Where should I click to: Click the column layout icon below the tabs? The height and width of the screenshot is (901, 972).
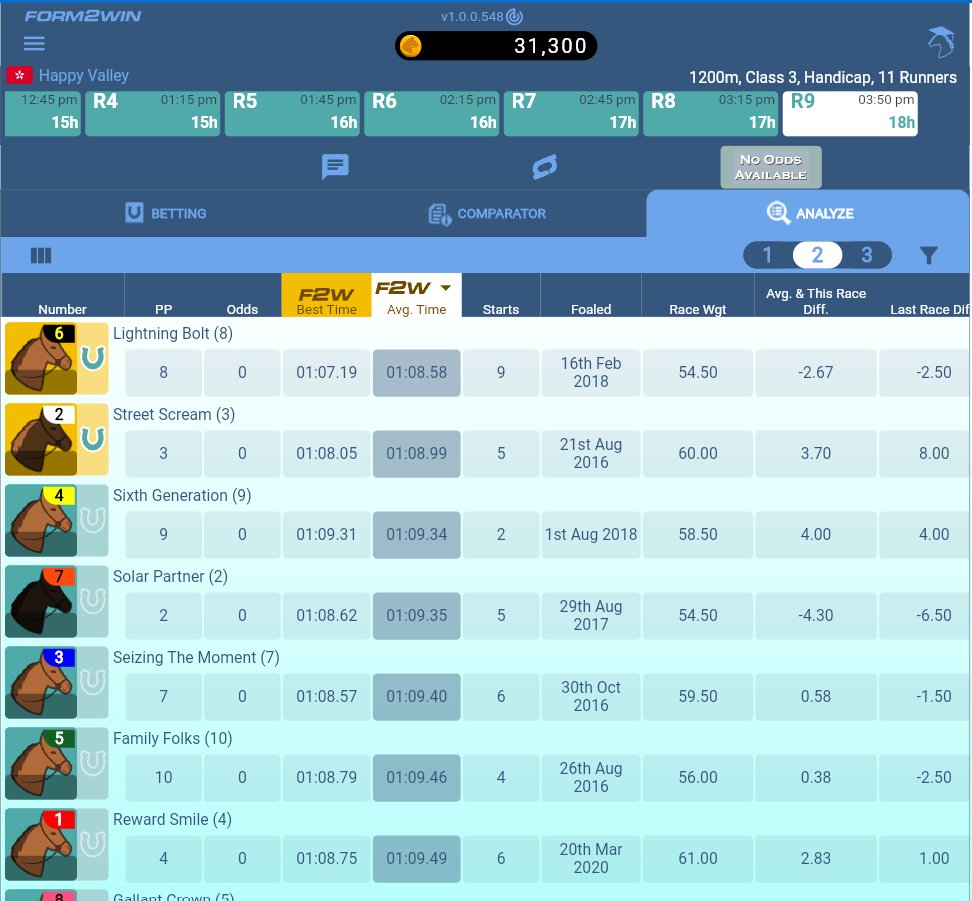pos(40,255)
